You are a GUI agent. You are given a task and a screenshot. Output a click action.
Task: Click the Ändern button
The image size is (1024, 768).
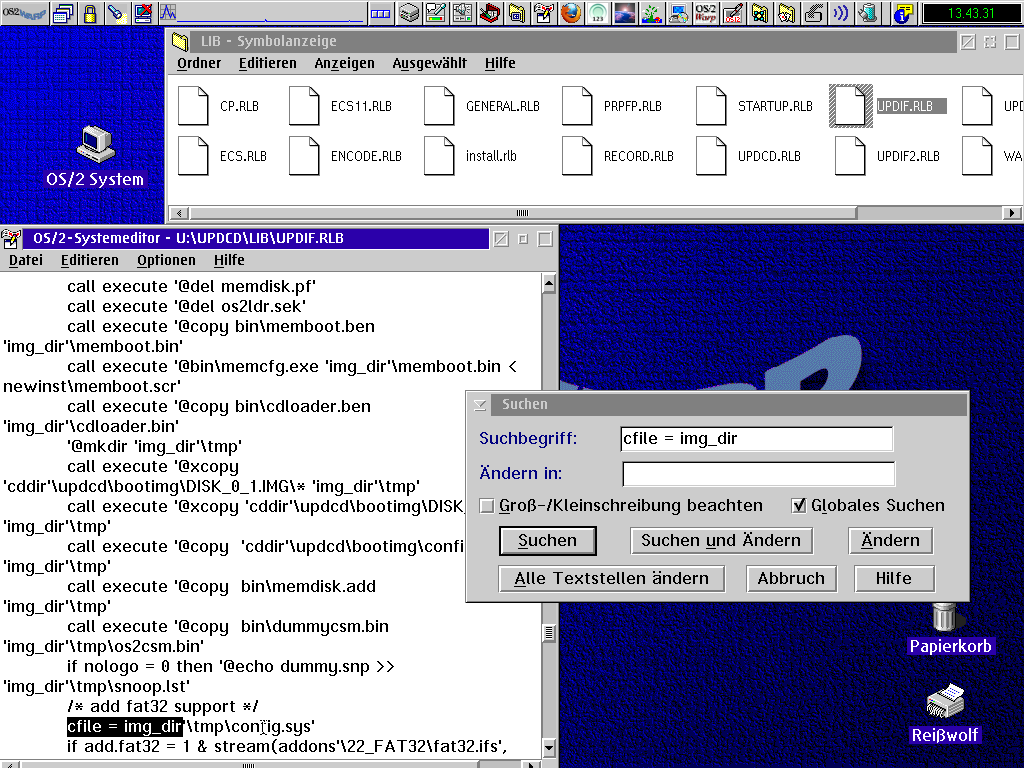891,541
